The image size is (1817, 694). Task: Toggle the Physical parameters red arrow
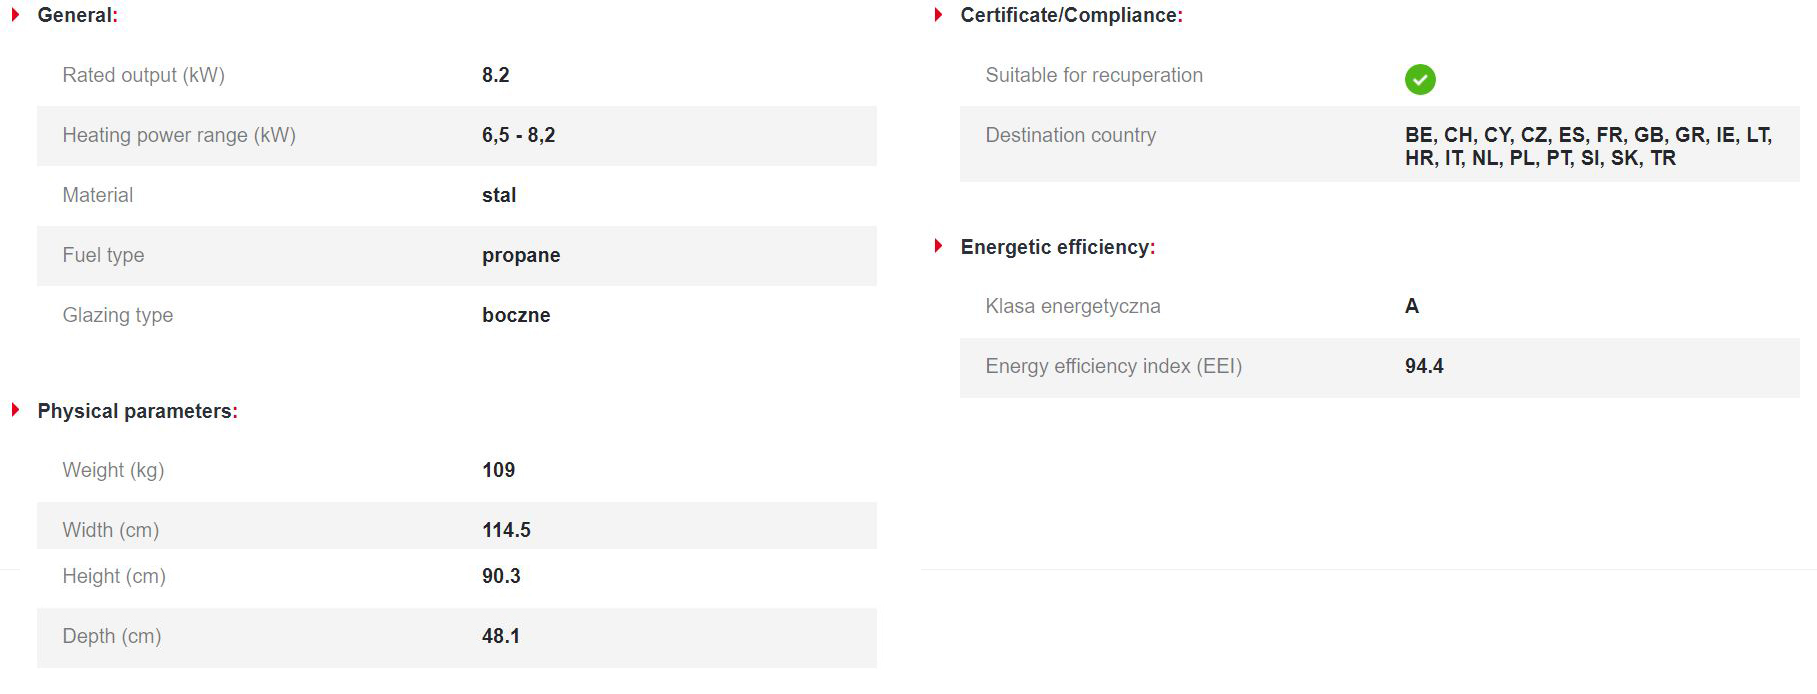[x=15, y=410]
